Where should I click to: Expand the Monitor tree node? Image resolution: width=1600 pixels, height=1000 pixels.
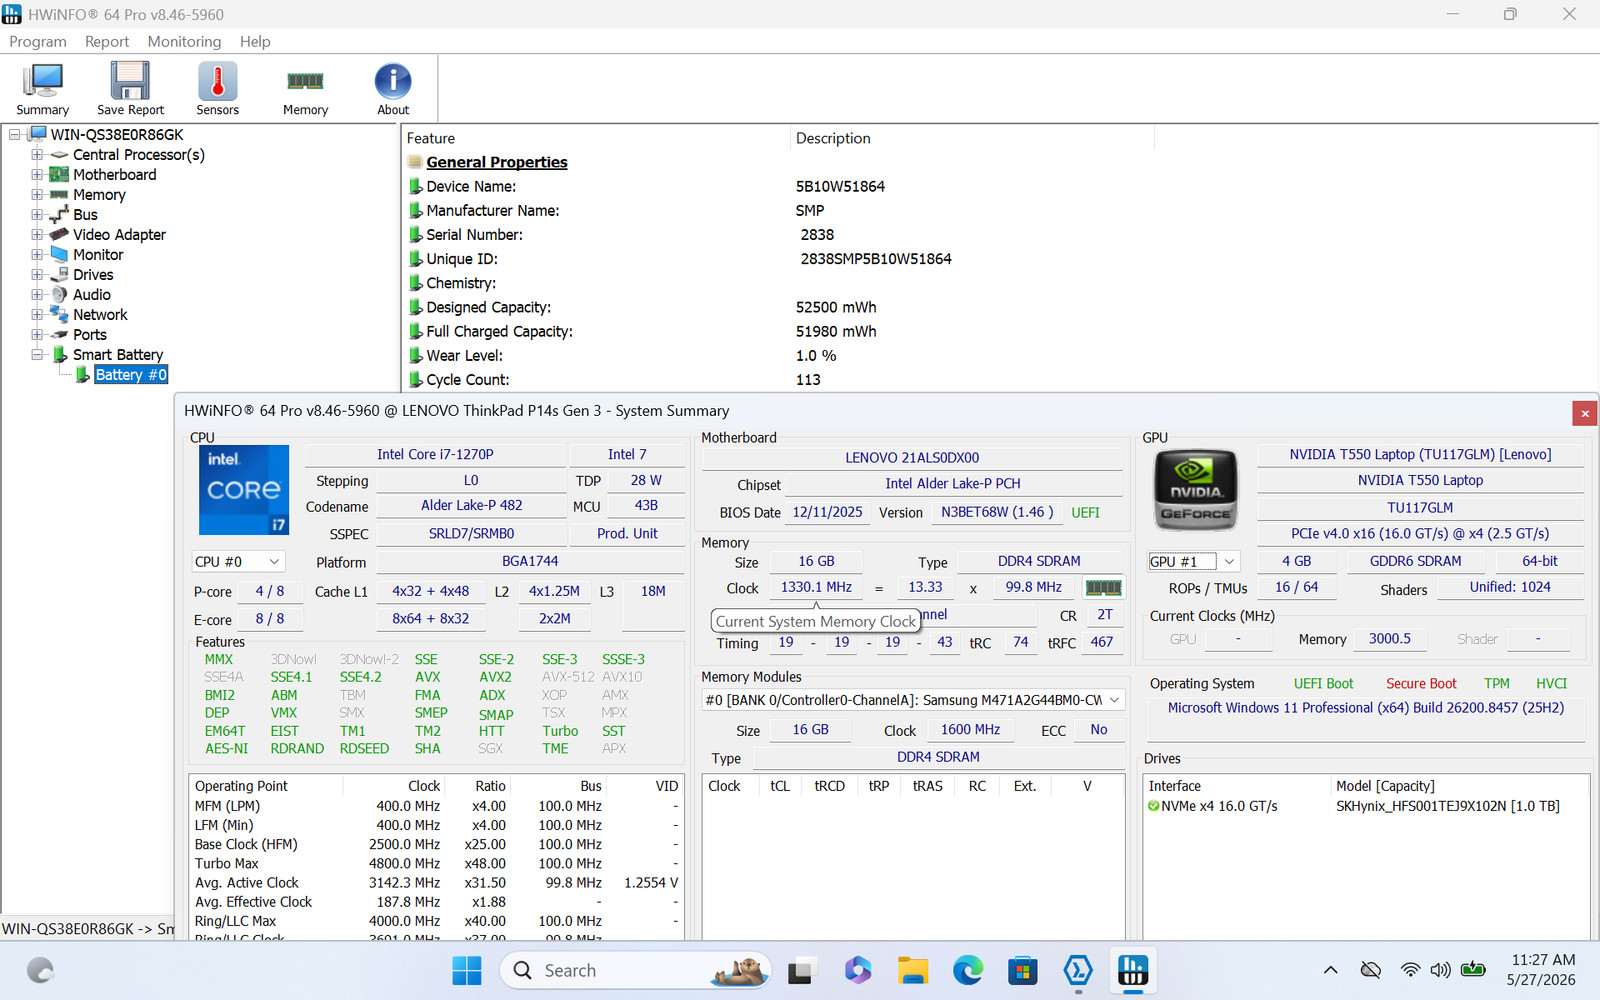(x=37, y=255)
